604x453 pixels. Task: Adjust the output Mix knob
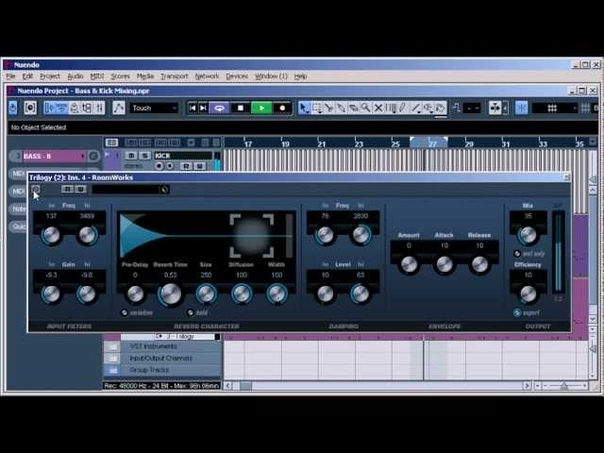click(x=528, y=235)
